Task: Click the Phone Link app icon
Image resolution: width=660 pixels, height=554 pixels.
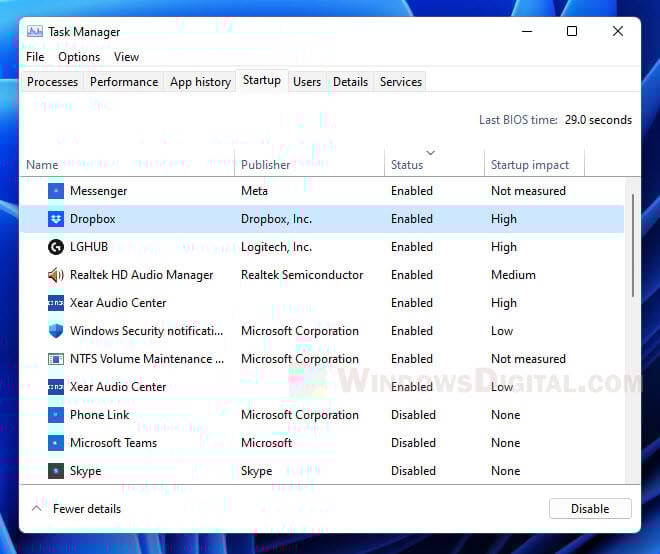Action: [56, 415]
